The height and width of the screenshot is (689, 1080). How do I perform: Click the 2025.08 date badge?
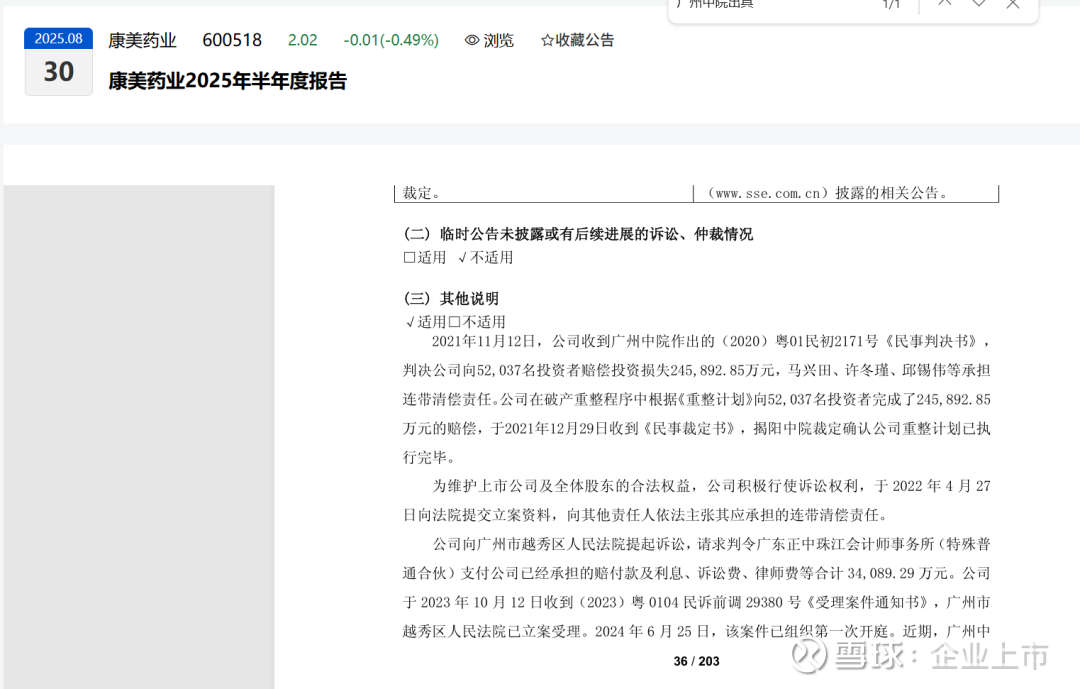point(59,39)
